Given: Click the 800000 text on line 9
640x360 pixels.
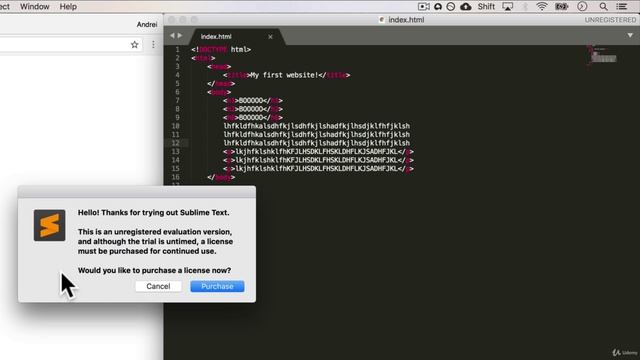Looking at the screenshot, I should [251, 118].
